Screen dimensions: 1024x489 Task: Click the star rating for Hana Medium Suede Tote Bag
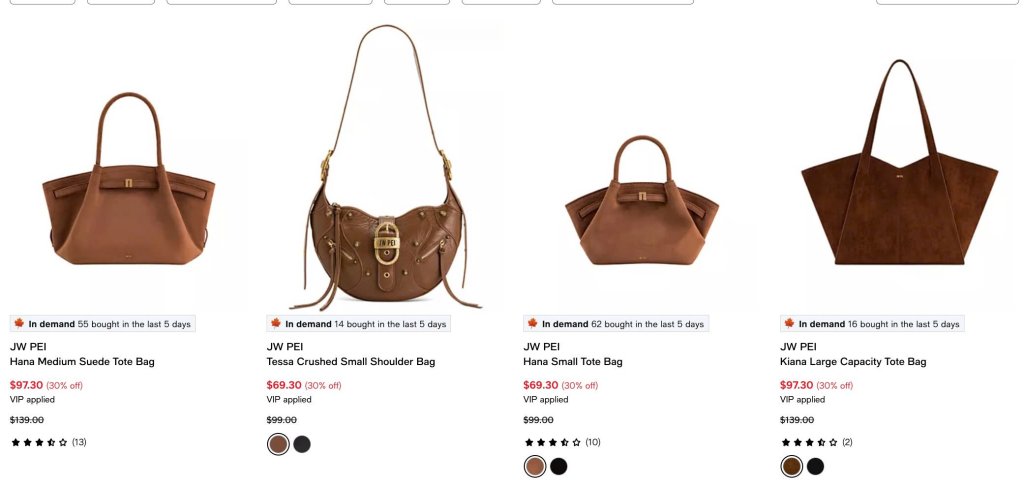click(39, 442)
